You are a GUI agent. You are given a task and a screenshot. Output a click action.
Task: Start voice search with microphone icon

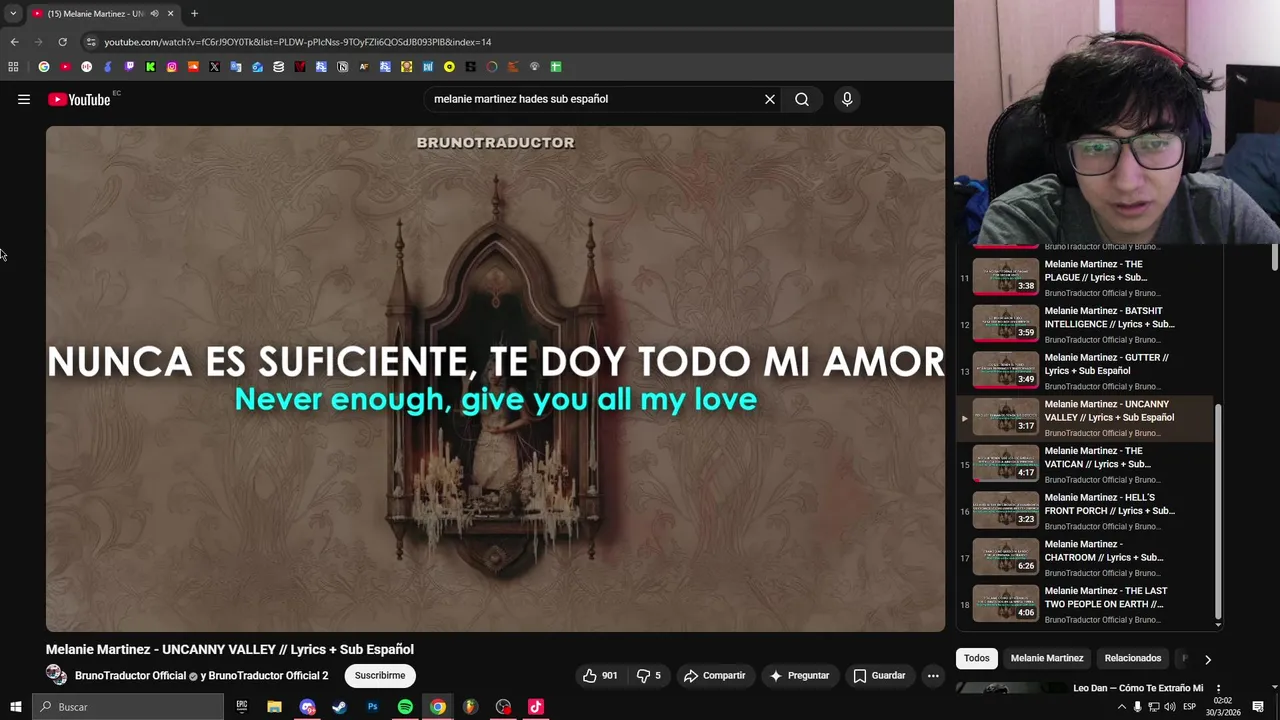click(847, 99)
